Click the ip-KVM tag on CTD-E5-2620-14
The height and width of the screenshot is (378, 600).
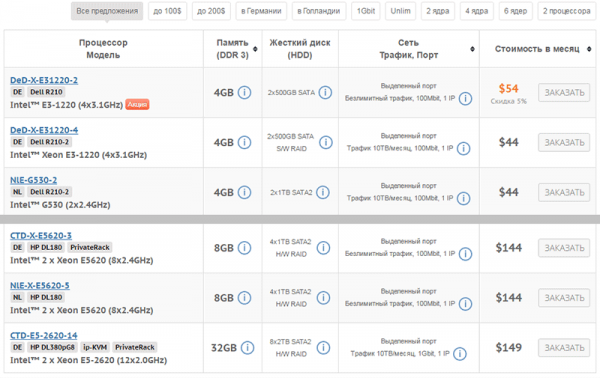coord(95,347)
